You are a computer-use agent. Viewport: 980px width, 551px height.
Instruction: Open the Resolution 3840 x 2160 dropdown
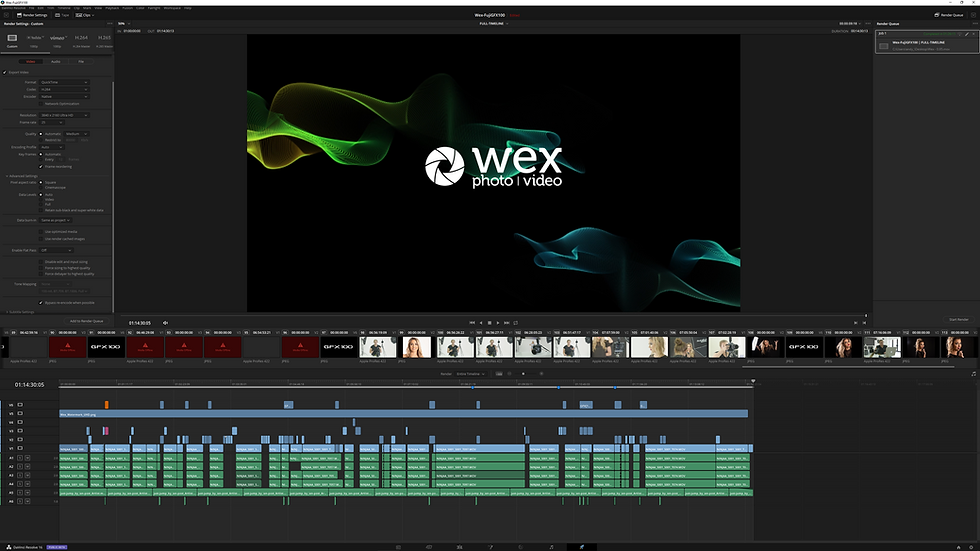64,116
